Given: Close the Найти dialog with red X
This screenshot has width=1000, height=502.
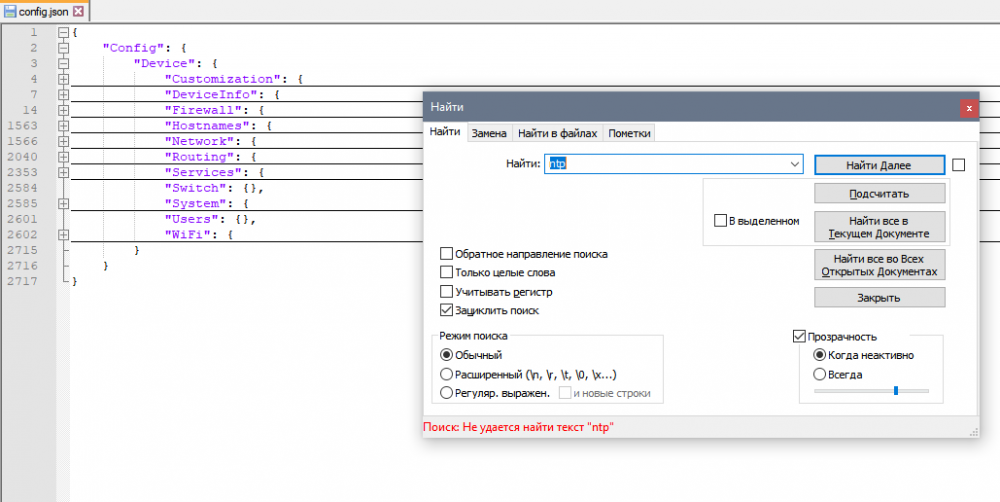Looking at the screenshot, I should [968, 107].
